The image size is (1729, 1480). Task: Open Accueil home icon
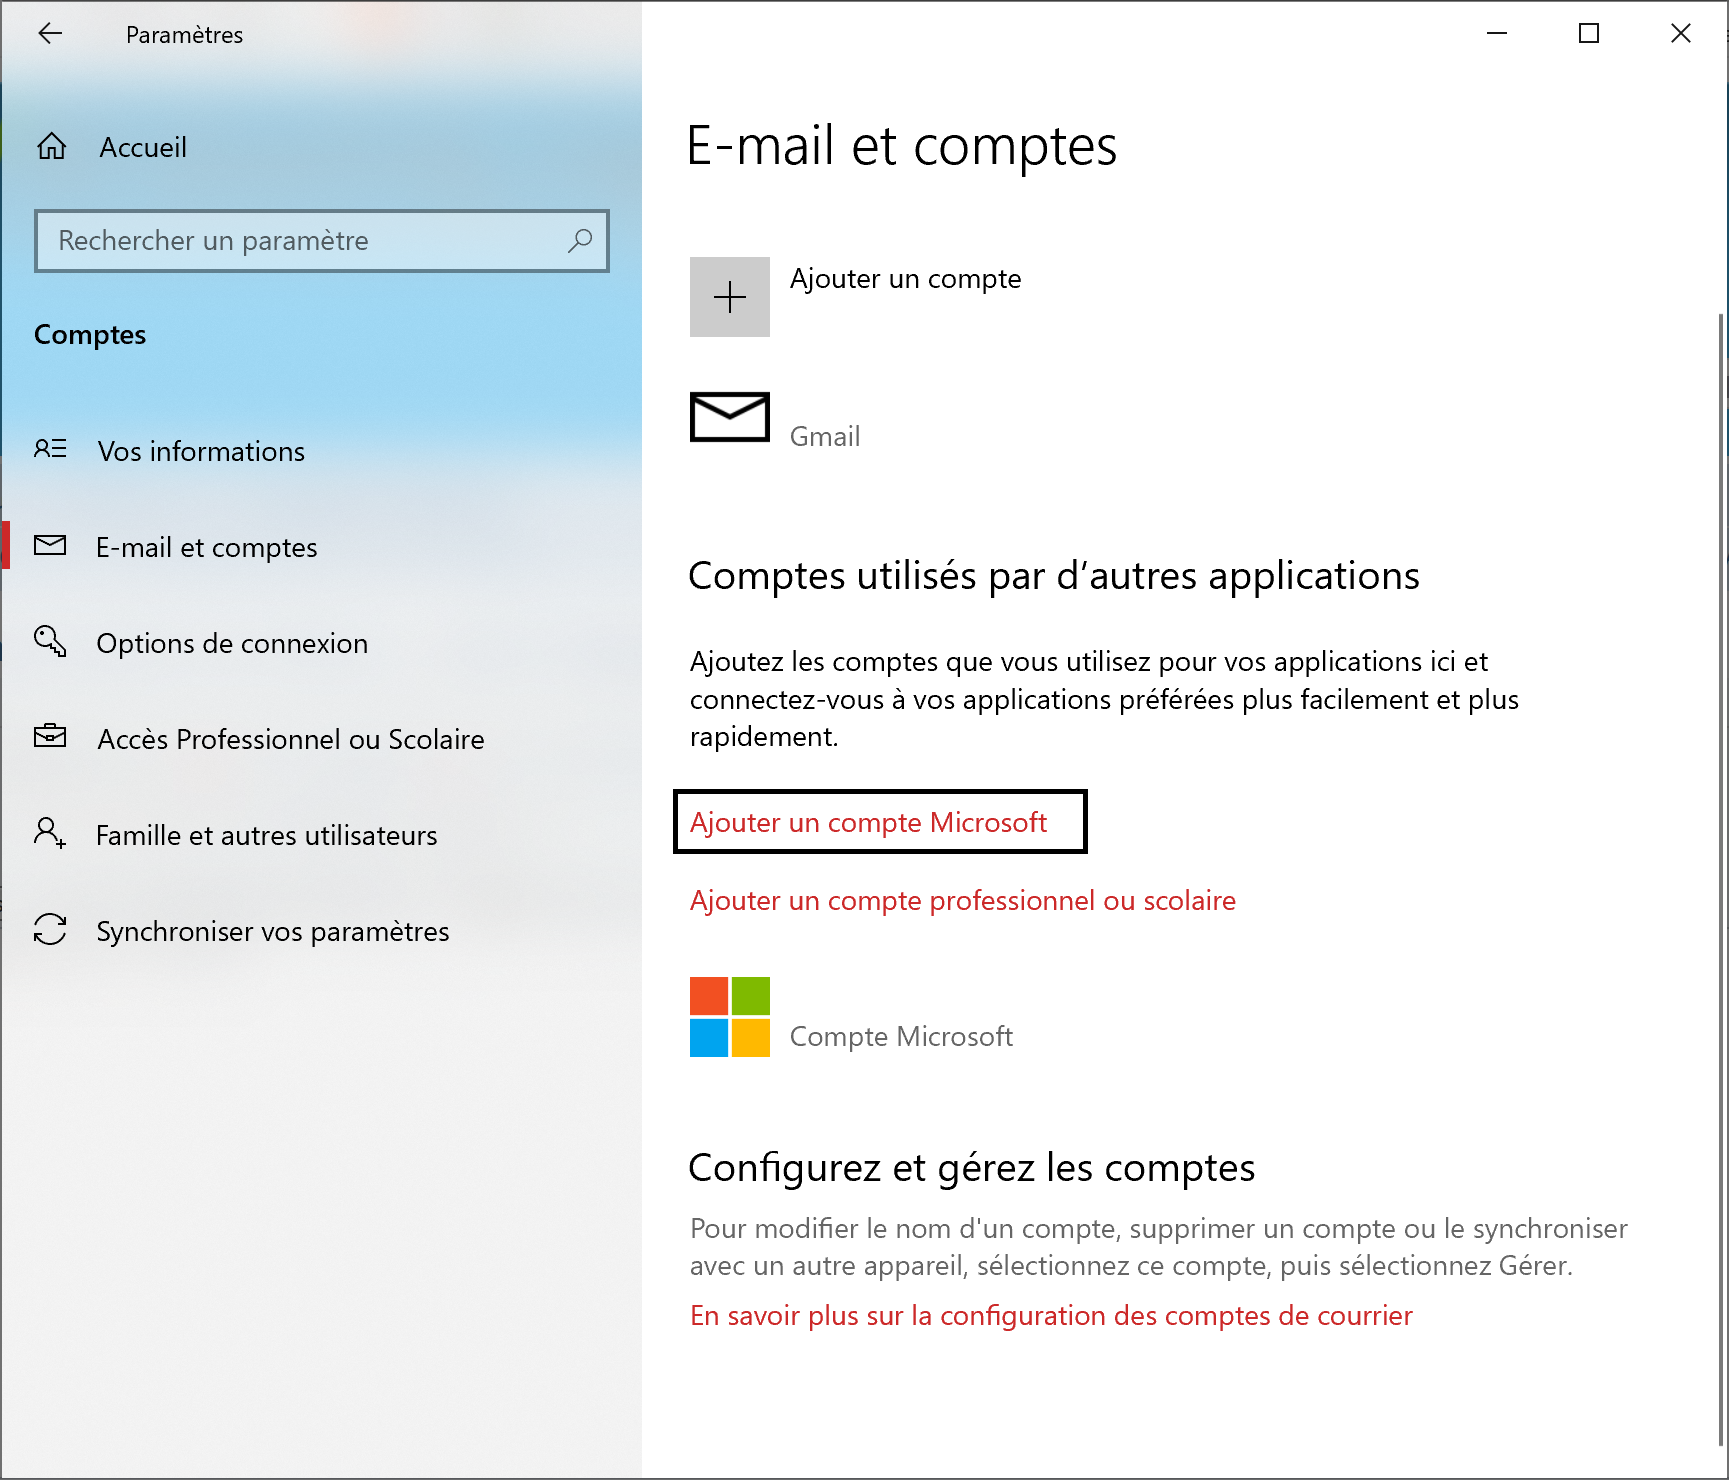coord(52,147)
